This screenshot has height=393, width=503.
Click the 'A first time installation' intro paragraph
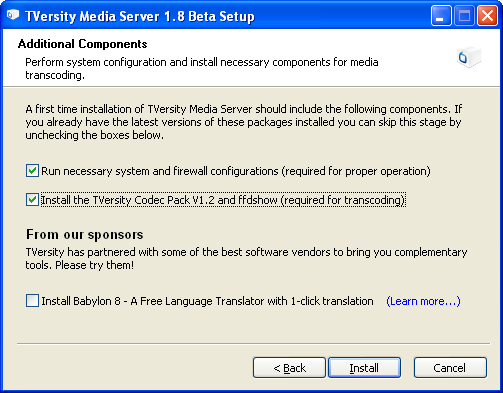pos(244,122)
